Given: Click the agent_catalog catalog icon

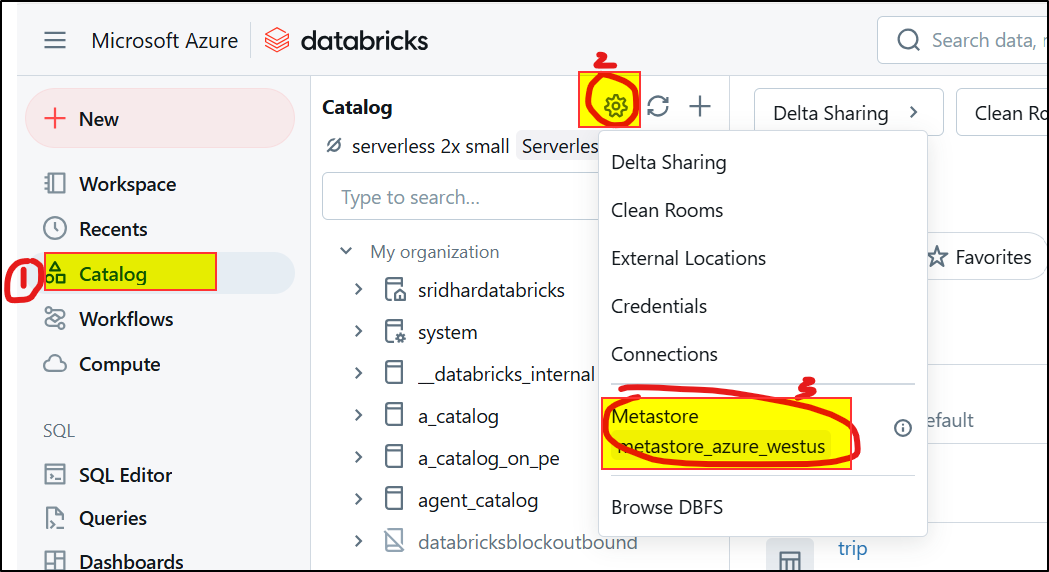Looking at the screenshot, I should pyautogui.click(x=394, y=500).
